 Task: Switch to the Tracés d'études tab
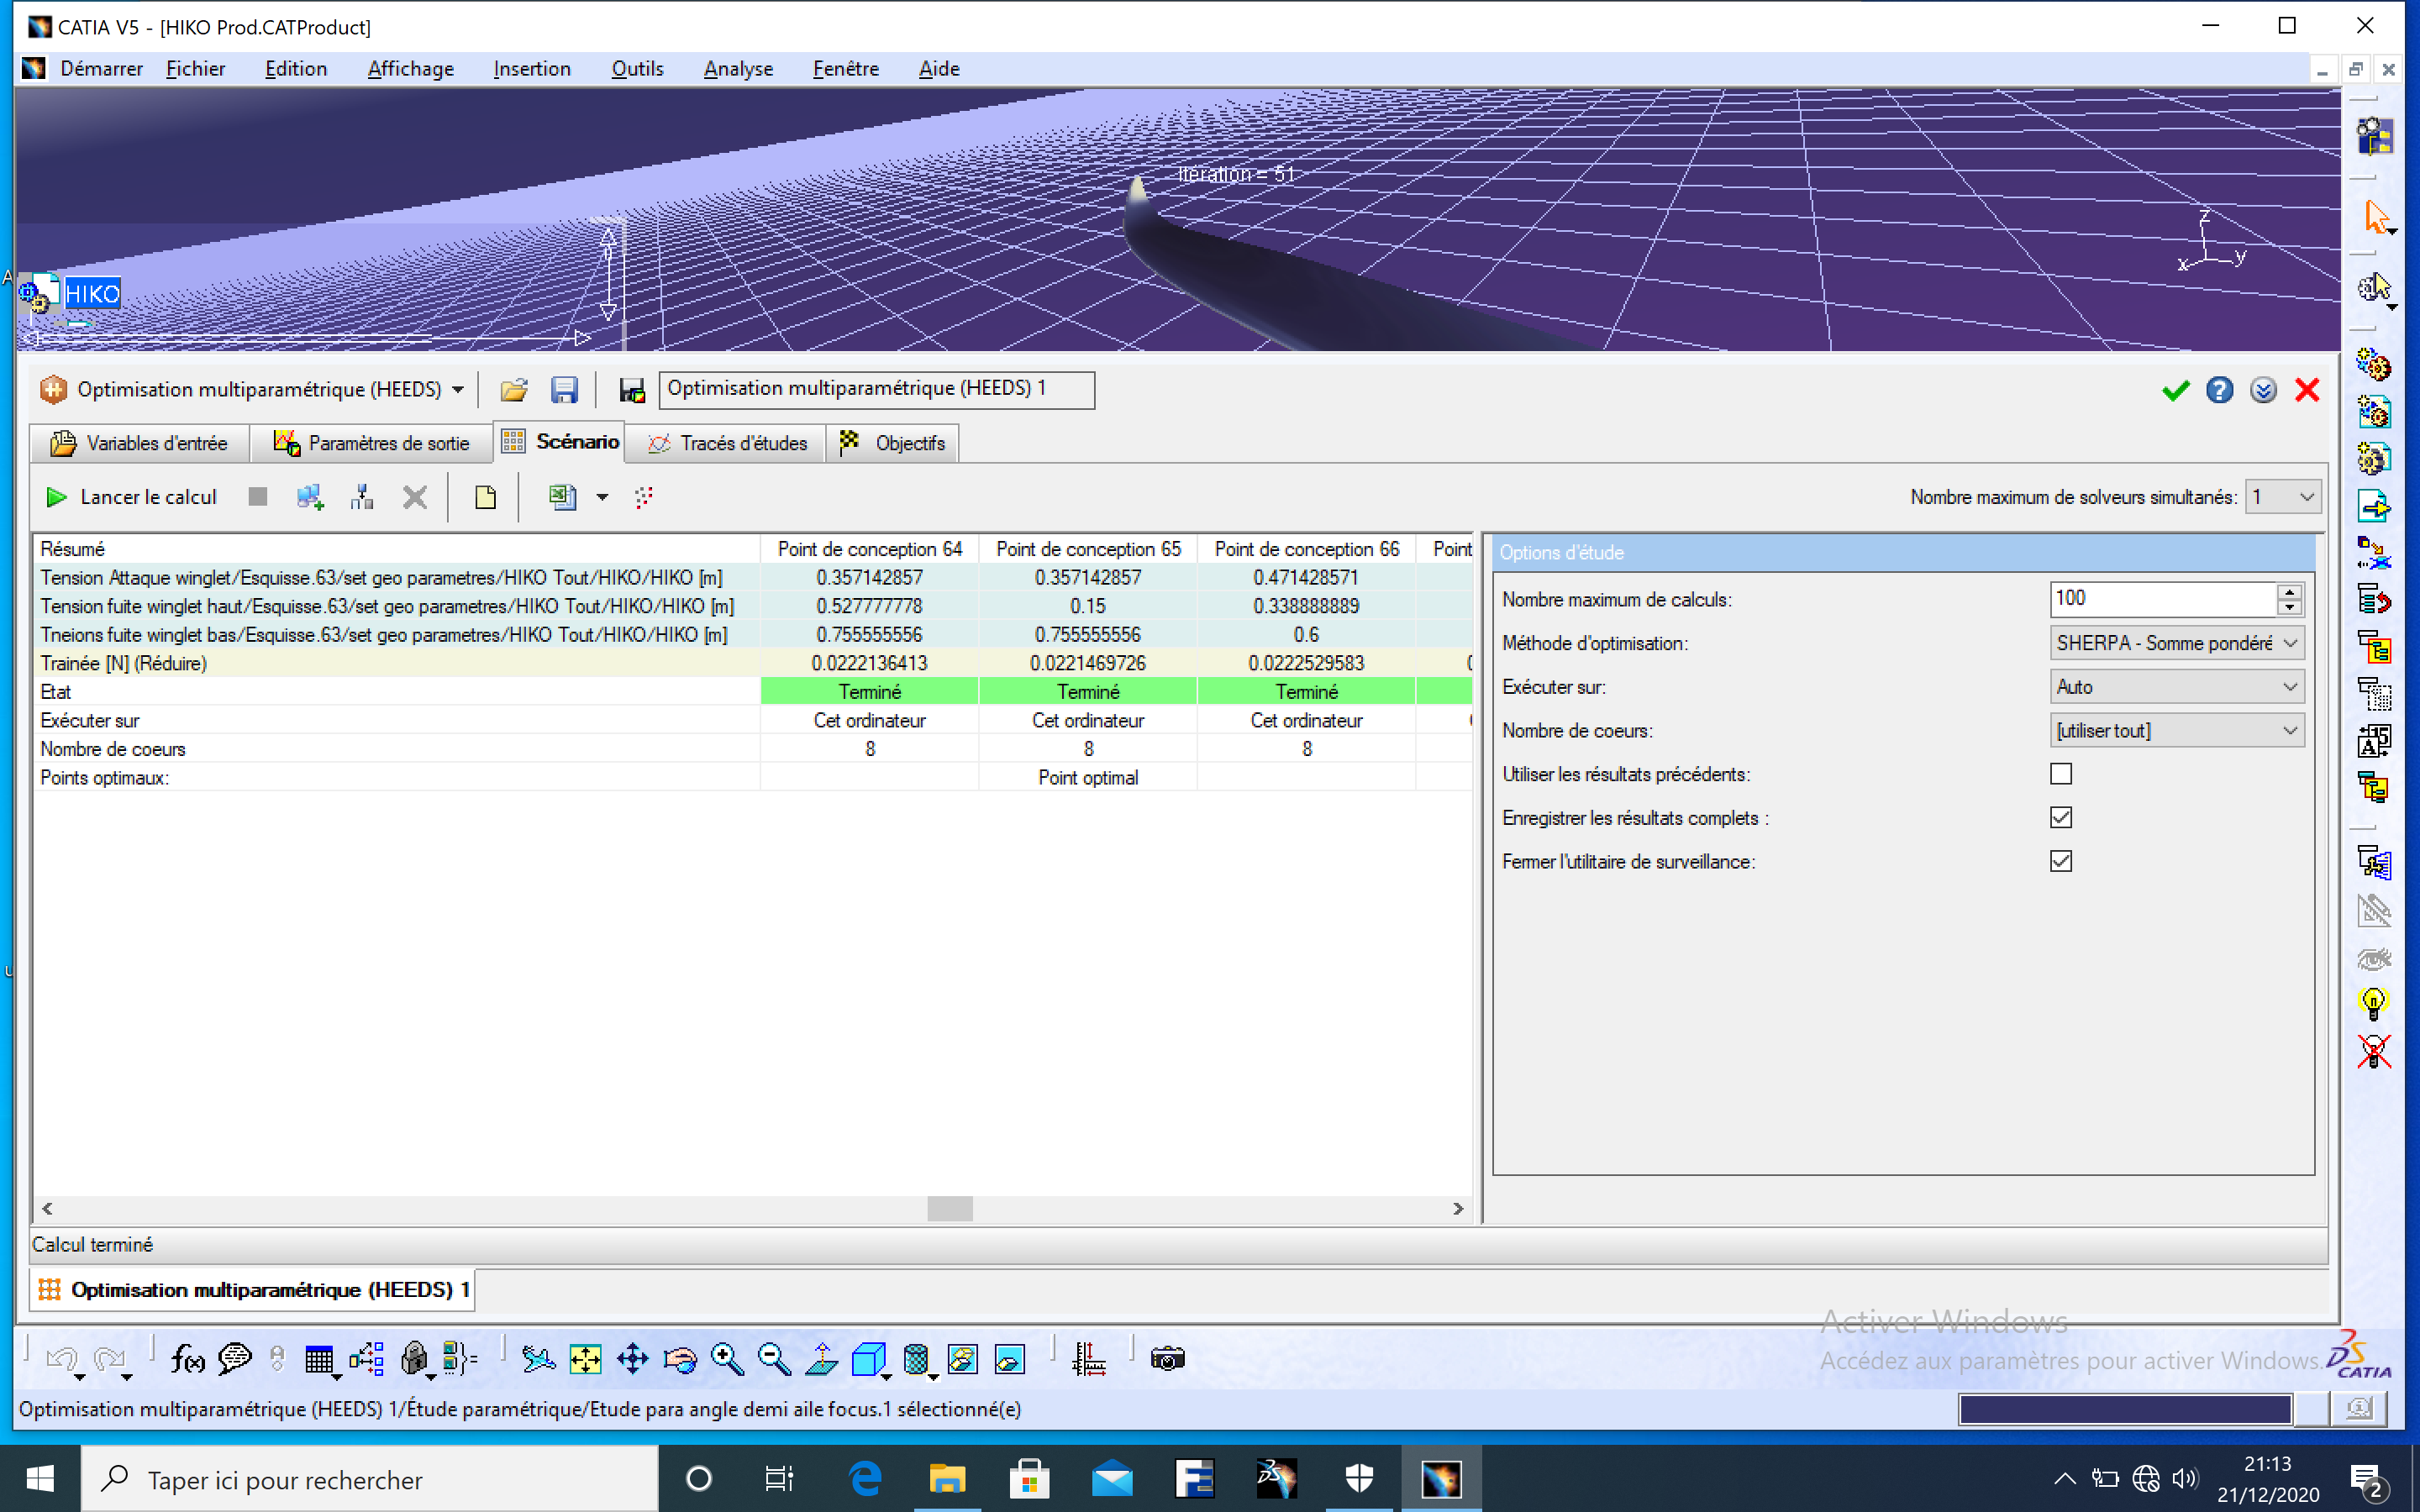tap(726, 443)
